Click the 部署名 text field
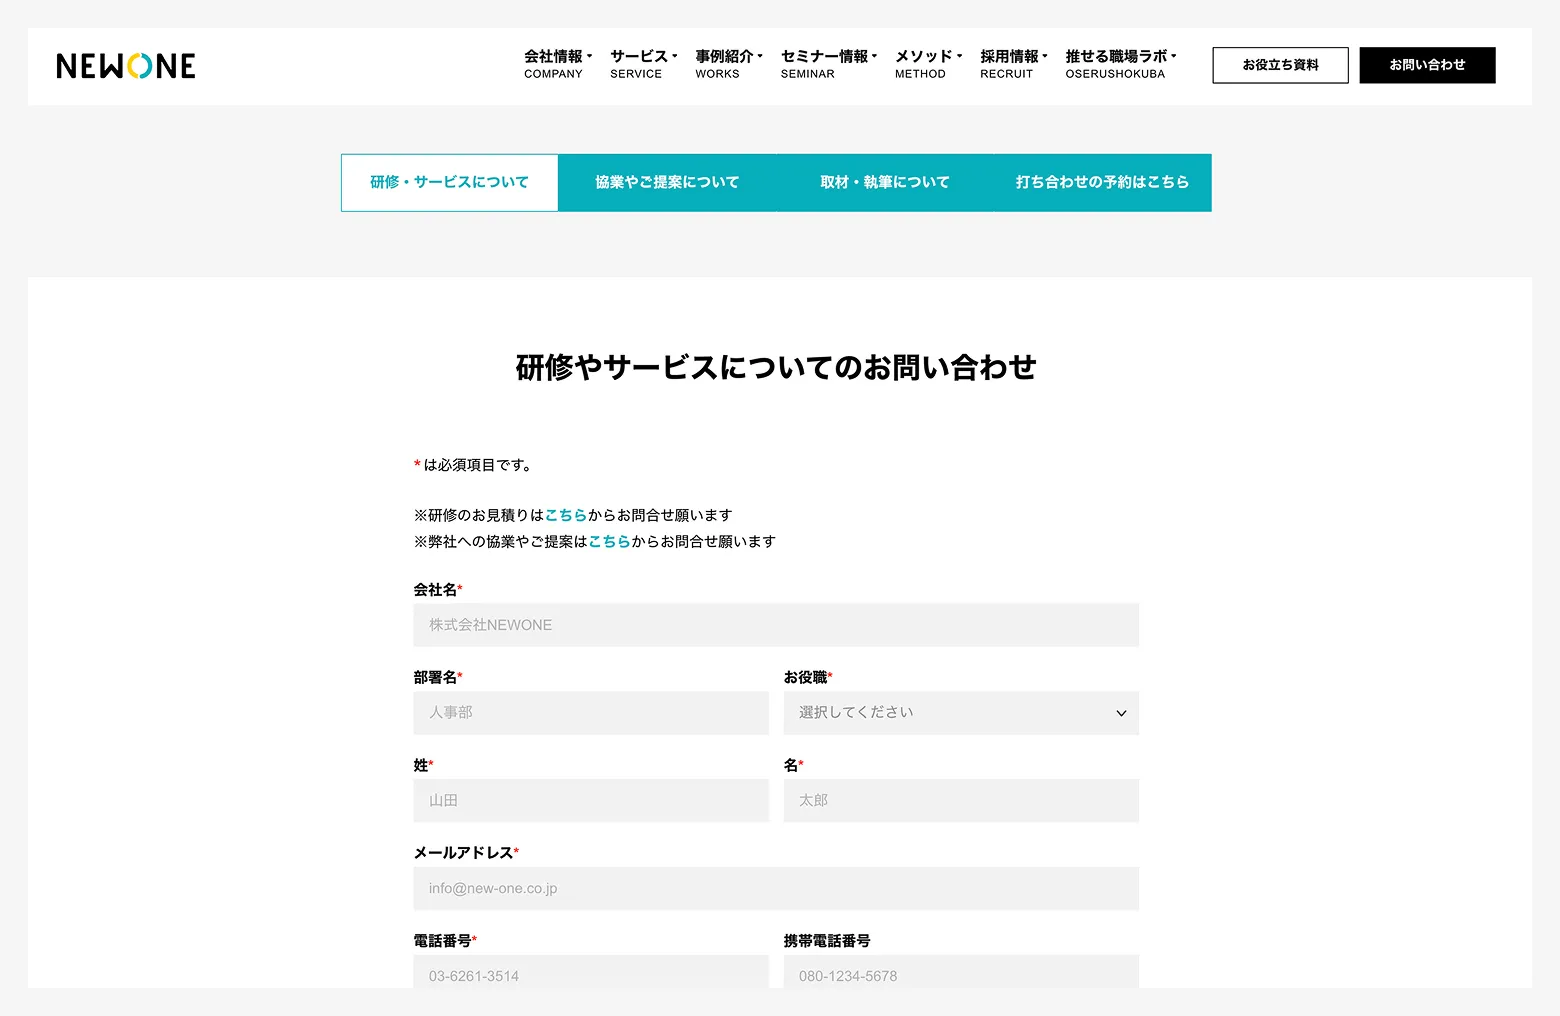 point(590,713)
